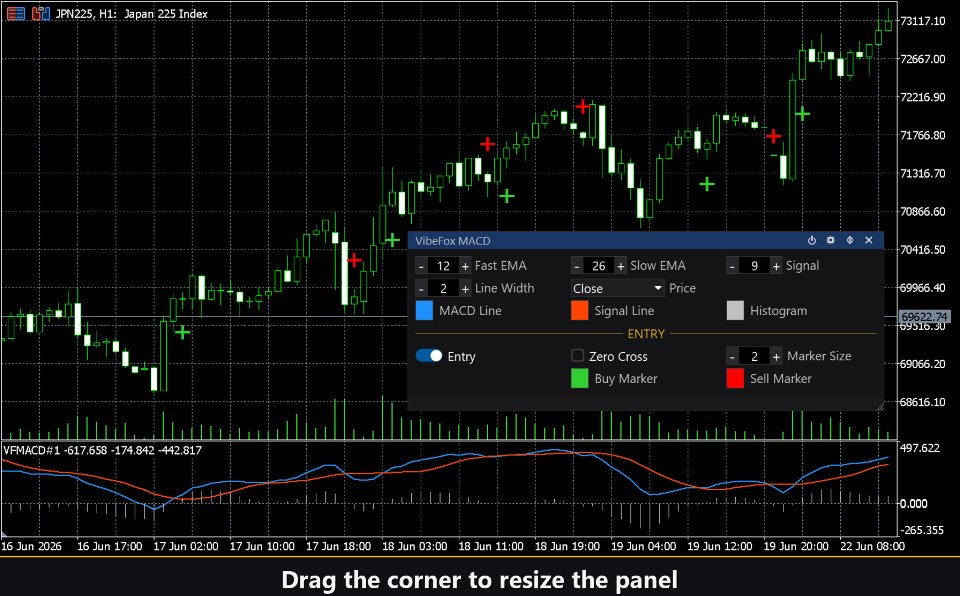
Task: Open the orange Signal Line color swatch
Action: 579,311
